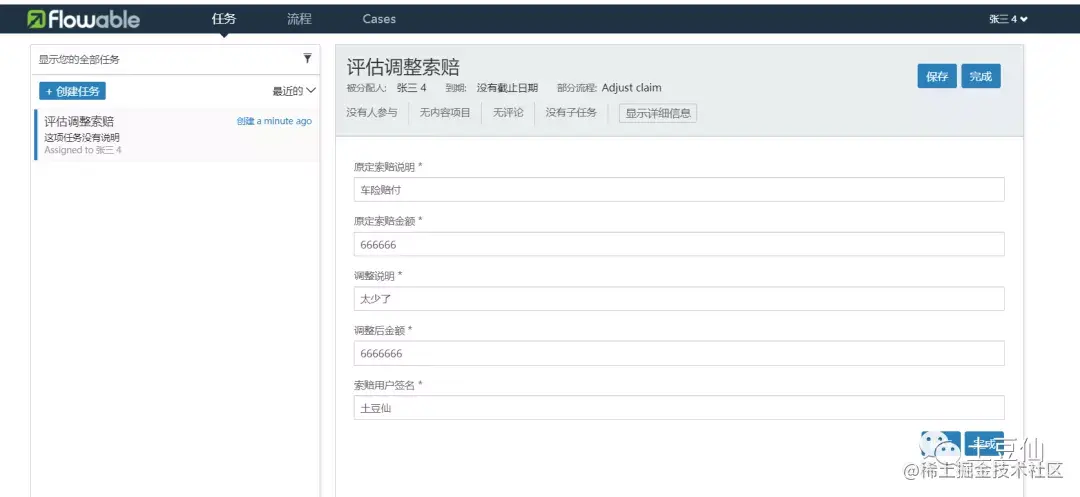Click 没有人参与 section
This screenshot has width=1080, height=497.
tap(372, 113)
